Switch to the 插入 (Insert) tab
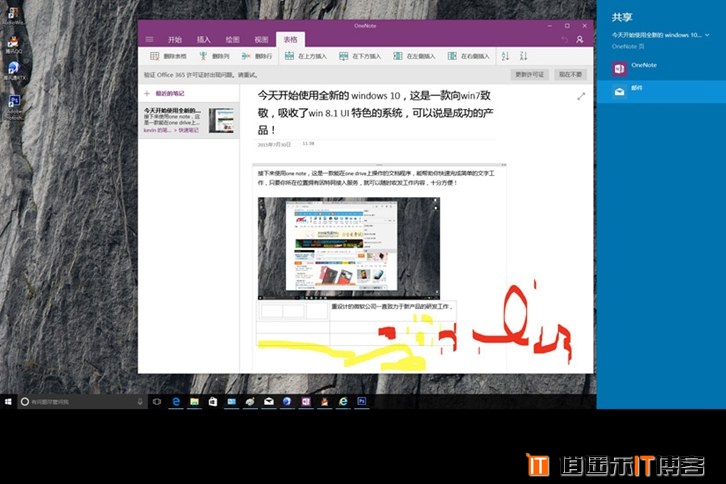This screenshot has width=726, height=484. [x=204, y=39]
